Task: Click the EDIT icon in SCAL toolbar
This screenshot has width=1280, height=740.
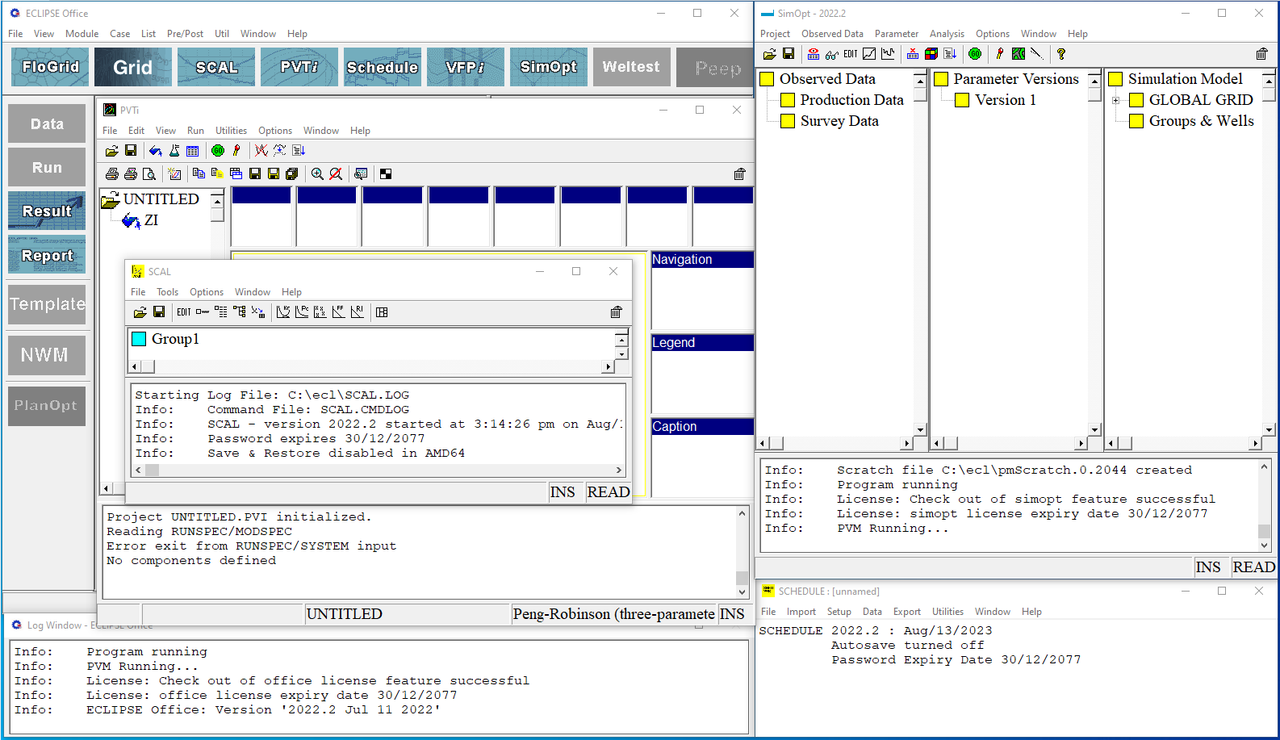Action: (184, 312)
